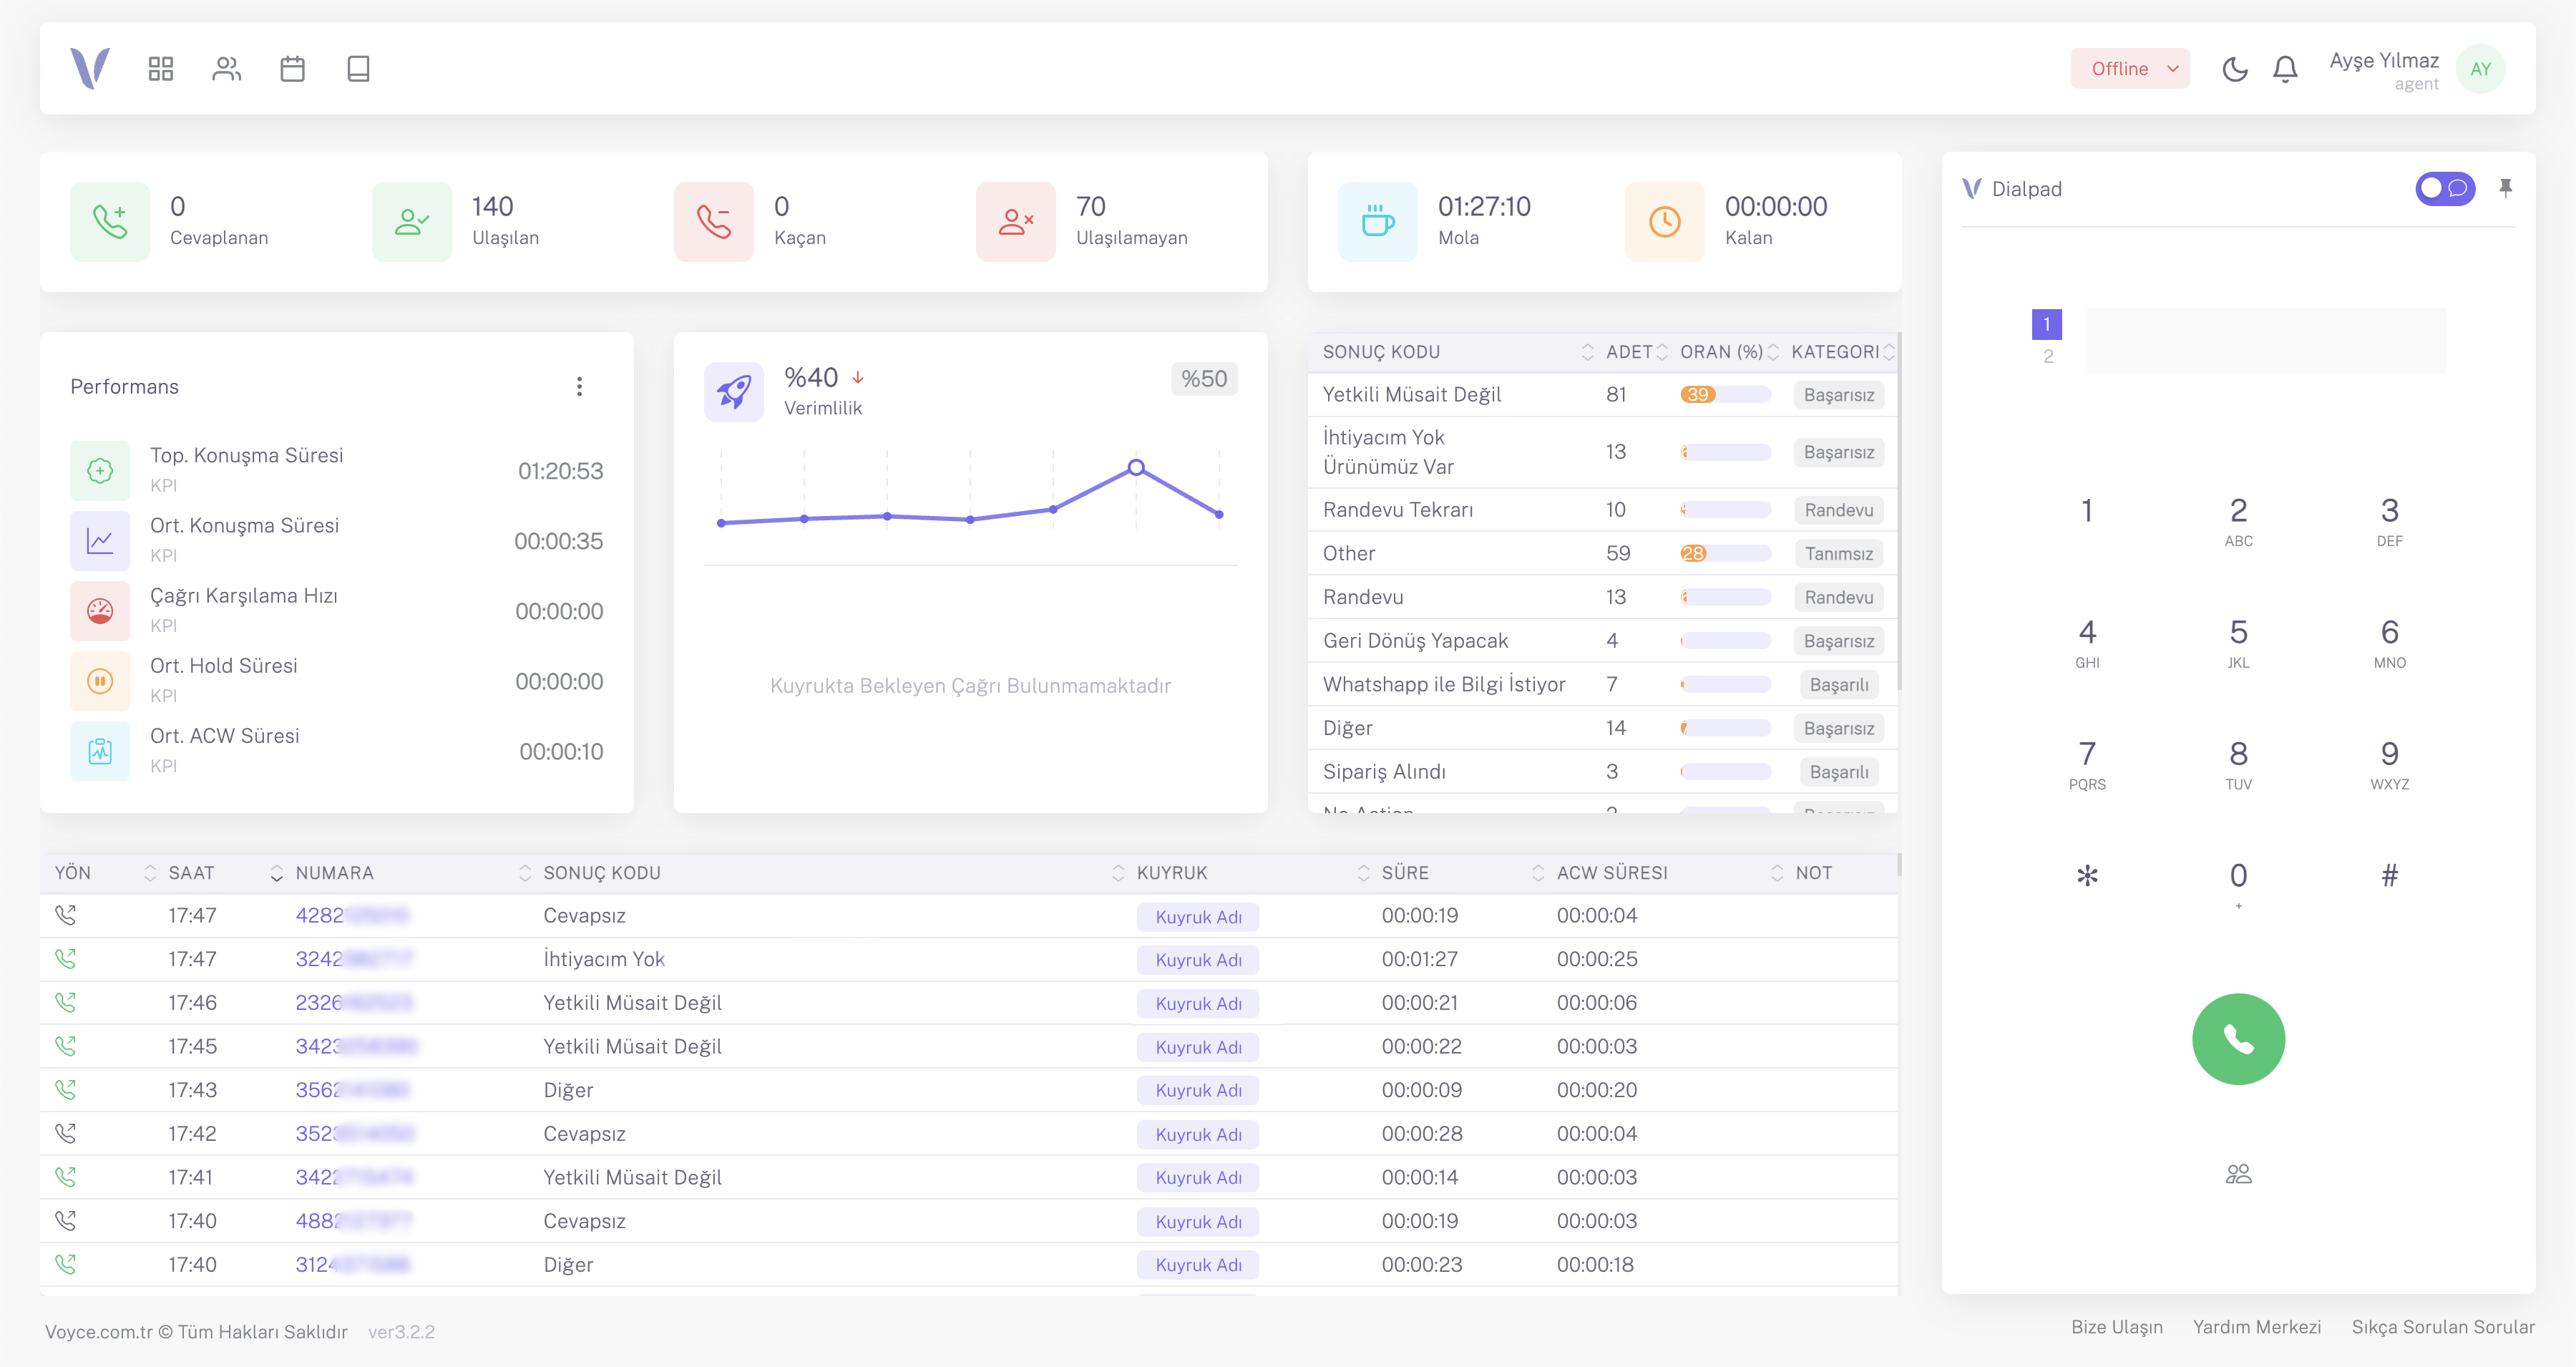The image size is (2576, 1367).
Task: Click the Kalan clock icon
Action: point(1665,221)
